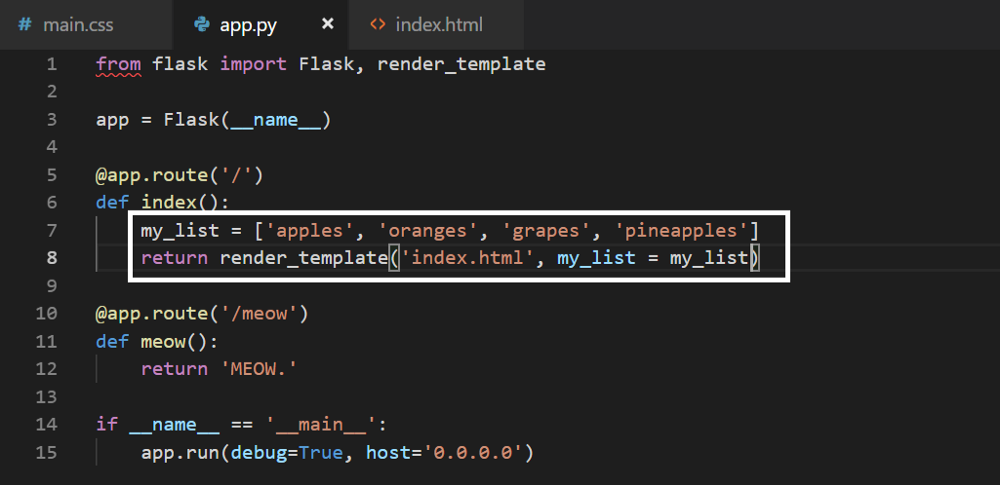This screenshot has width=1000, height=485.
Task: Click line number 1 in the gutter
Action: click(x=51, y=65)
